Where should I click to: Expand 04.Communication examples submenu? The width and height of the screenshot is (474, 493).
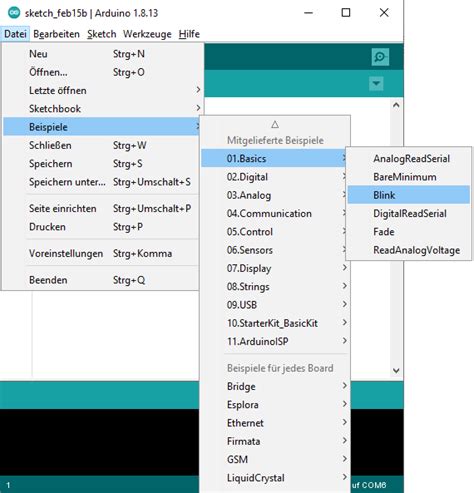click(275, 213)
